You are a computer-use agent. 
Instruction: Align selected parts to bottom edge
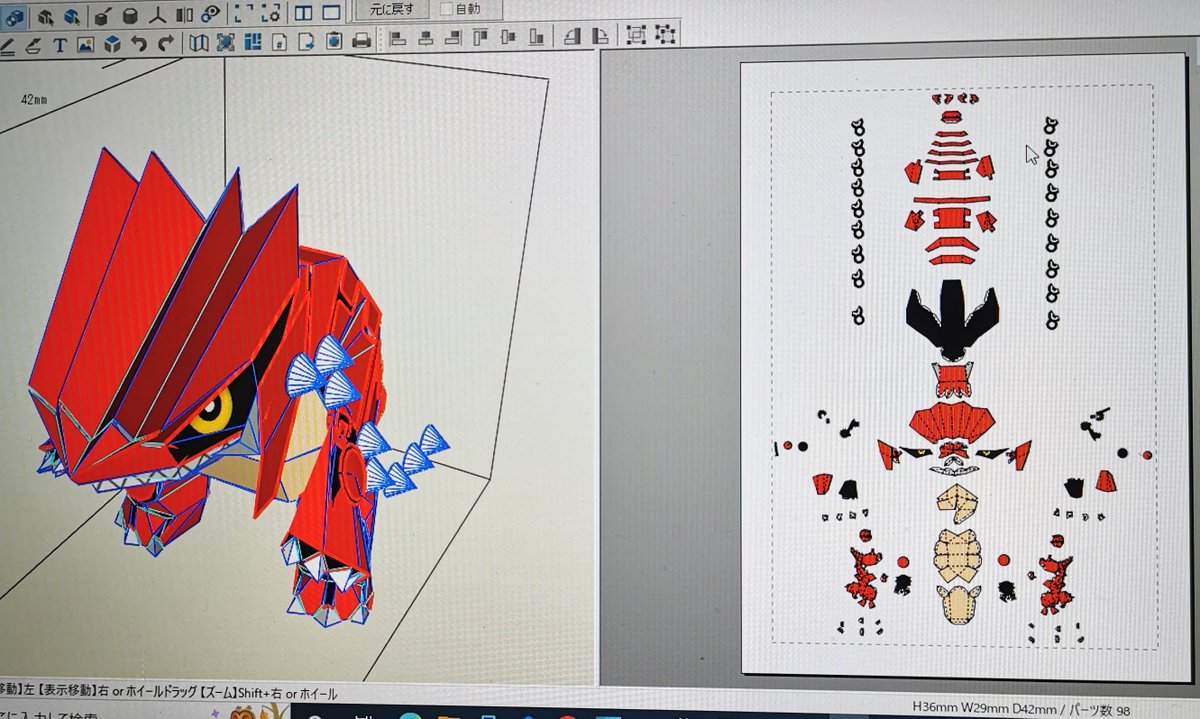(x=537, y=37)
